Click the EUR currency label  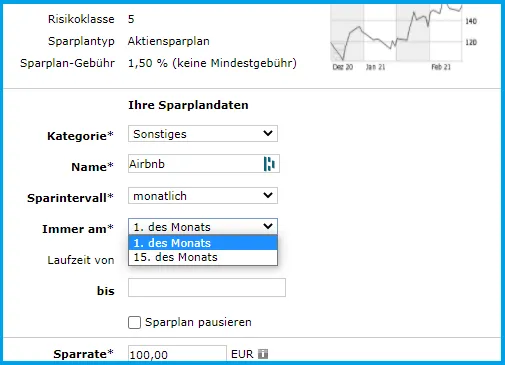coord(242,354)
